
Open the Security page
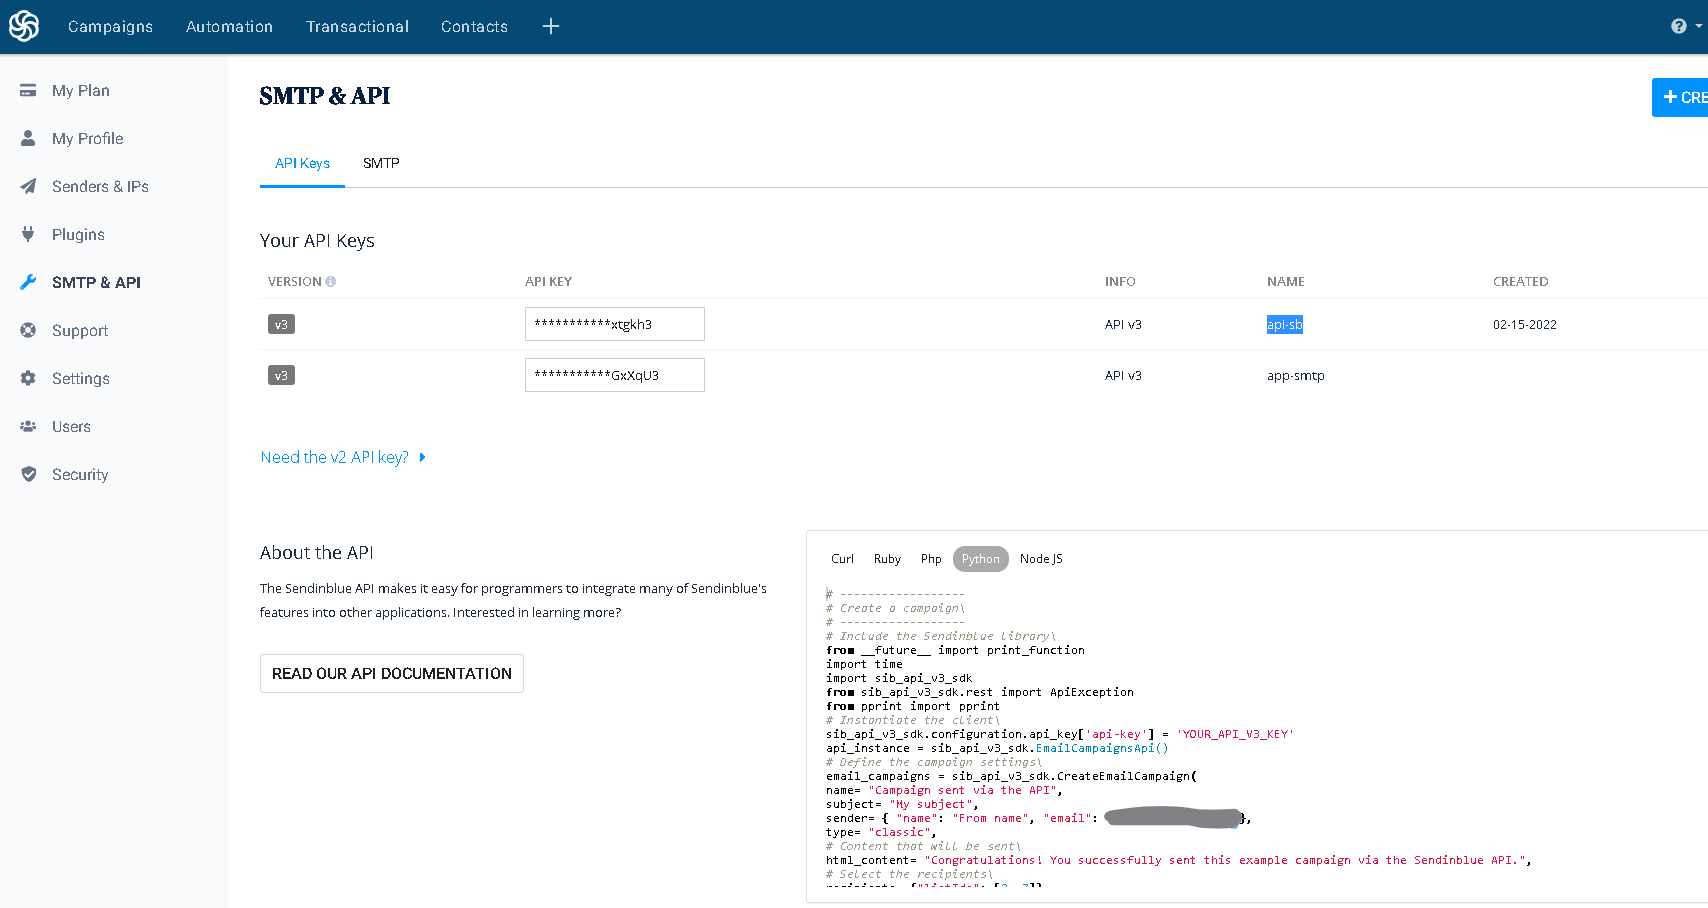tap(80, 474)
